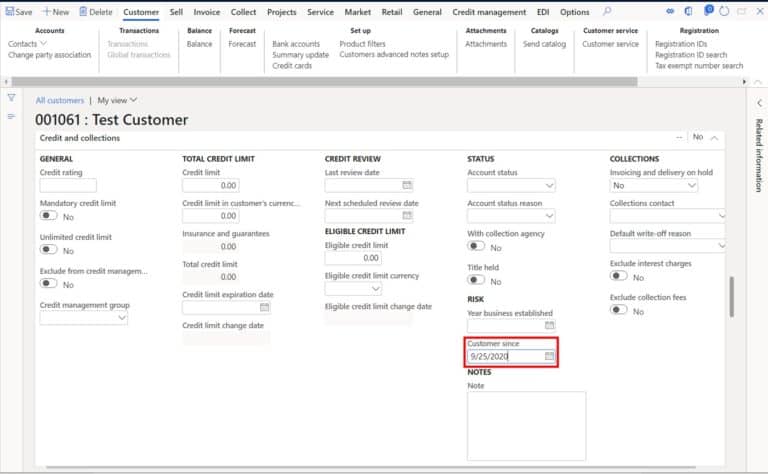Open the Options tab
This screenshot has width=768, height=474.
point(575,12)
